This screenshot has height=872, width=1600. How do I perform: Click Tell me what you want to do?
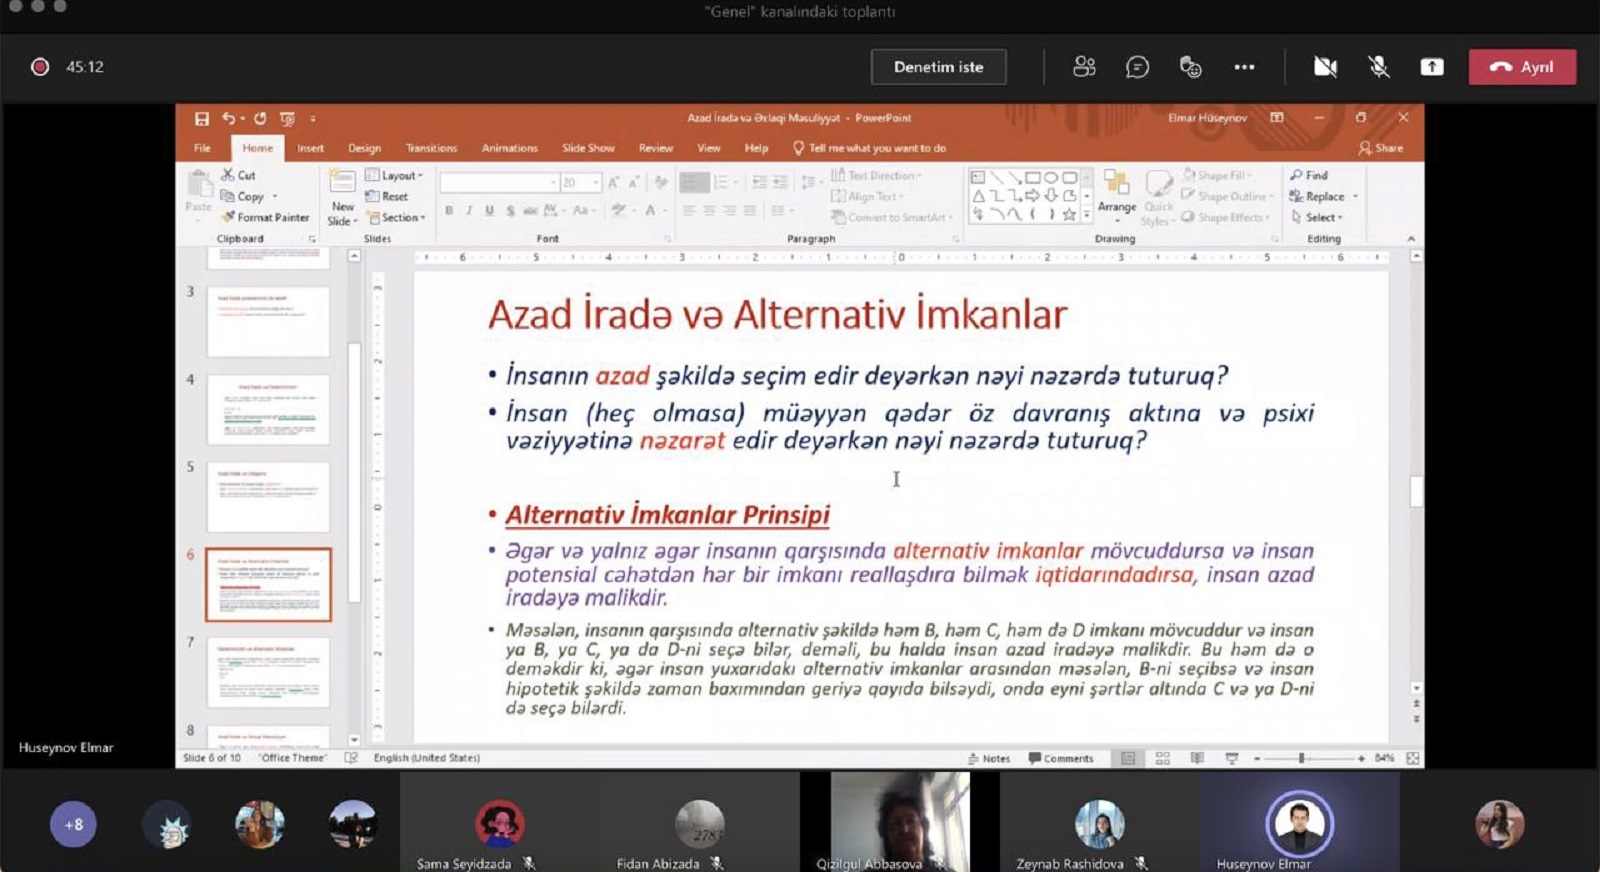[x=869, y=148]
